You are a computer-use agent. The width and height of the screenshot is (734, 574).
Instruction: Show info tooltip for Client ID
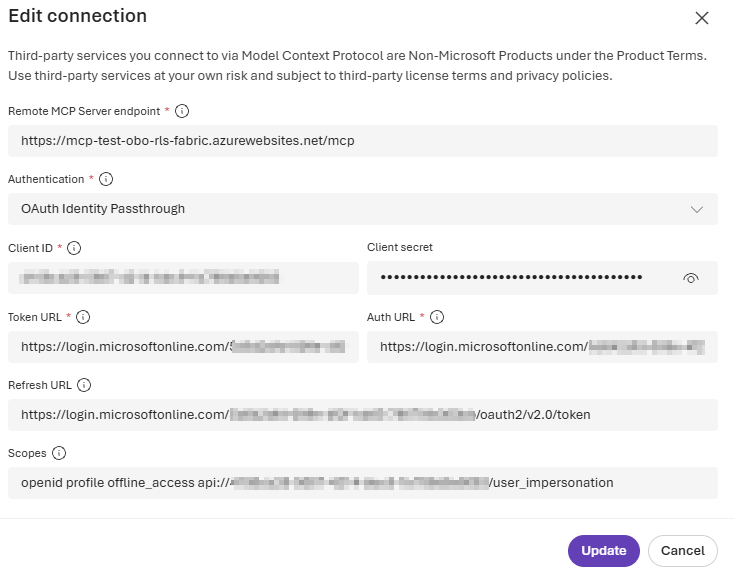tap(74, 248)
